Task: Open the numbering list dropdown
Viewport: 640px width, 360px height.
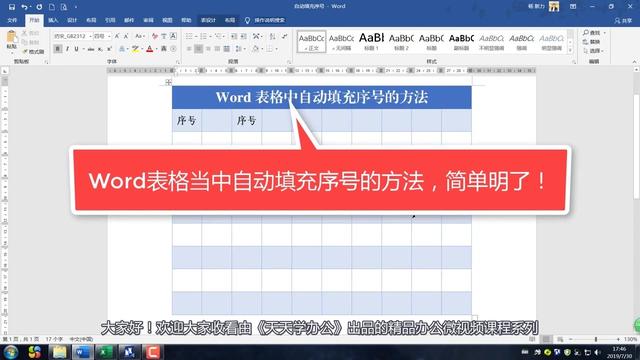Action: (211, 36)
